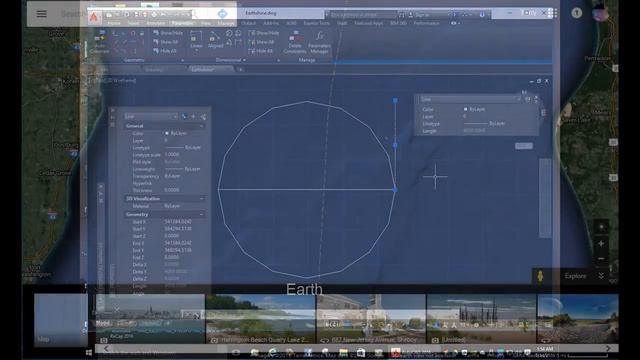Select the Aligned dimensional constraint tool
Screen dimensions: 640x360
(215, 40)
